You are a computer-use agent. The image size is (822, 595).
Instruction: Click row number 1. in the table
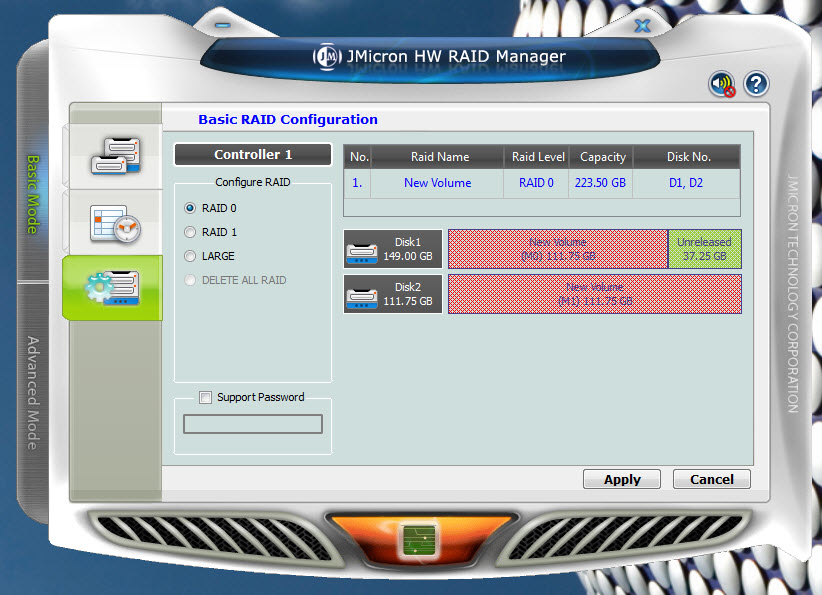358,183
